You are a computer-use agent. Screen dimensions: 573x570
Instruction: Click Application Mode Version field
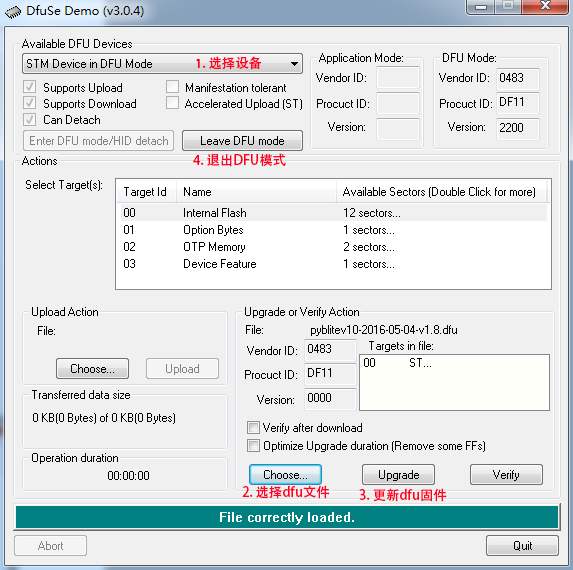[x=398, y=129]
